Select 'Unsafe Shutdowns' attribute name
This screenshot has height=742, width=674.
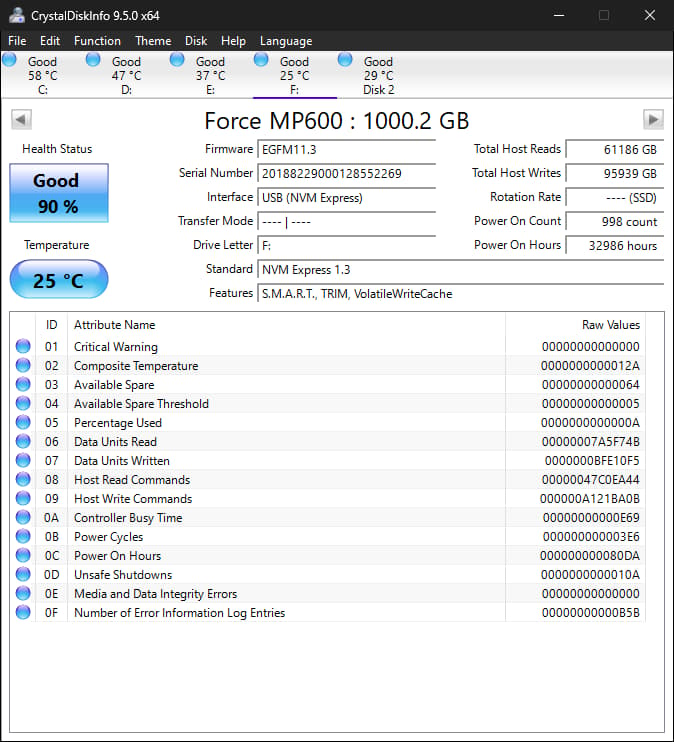123,574
